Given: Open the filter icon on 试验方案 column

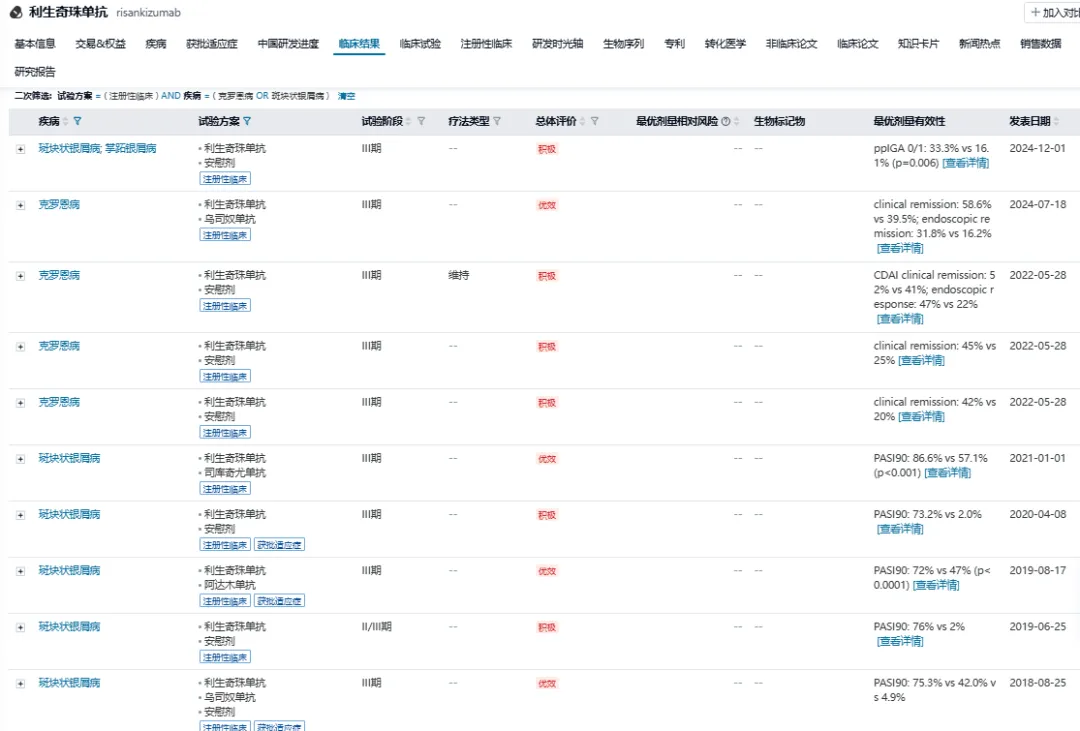Looking at the screenshot, I should (x=247, y=122).
